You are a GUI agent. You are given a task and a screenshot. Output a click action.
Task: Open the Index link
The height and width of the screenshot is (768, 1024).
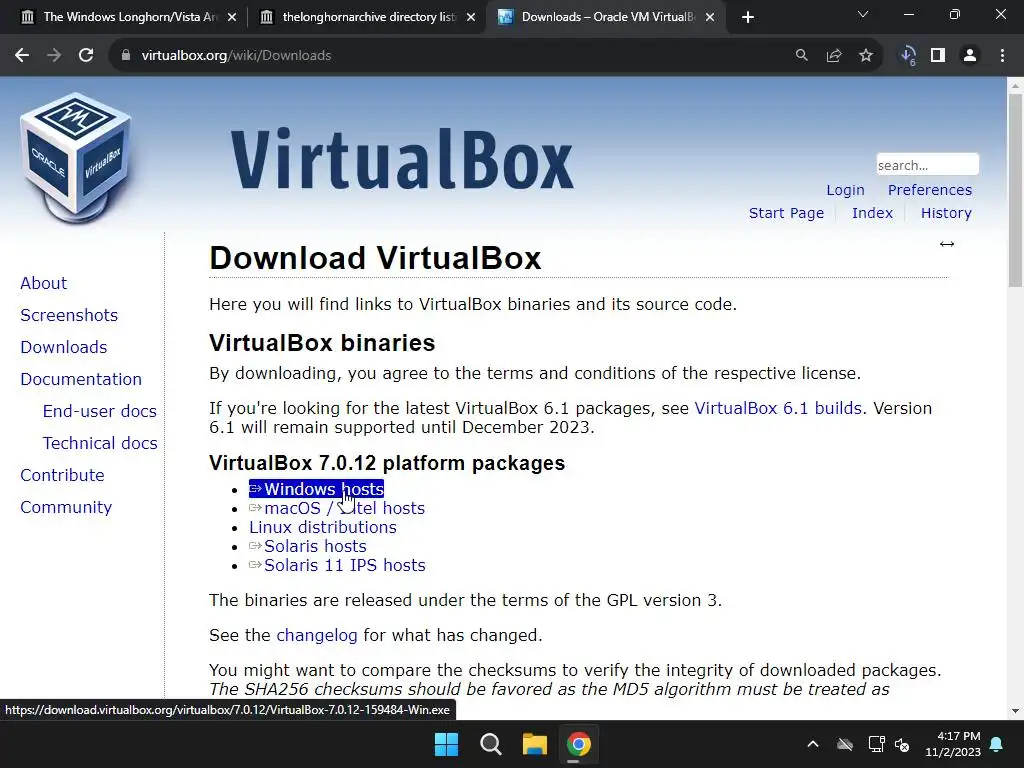tap(872, 213)
